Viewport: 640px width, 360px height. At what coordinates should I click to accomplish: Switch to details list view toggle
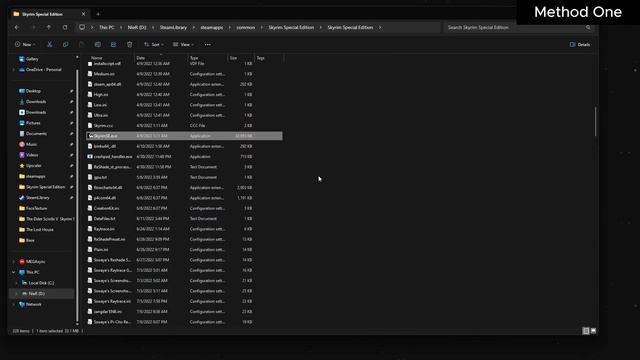pos(586,331)
